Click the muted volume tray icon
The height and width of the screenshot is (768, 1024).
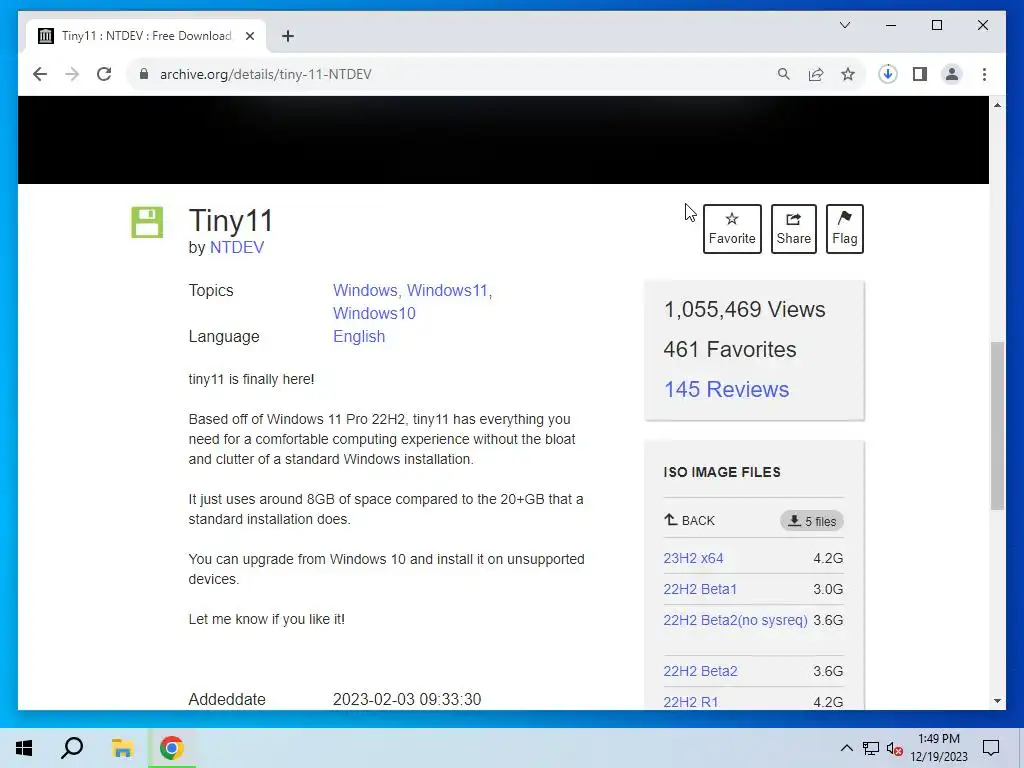click(x=894, y=748)
